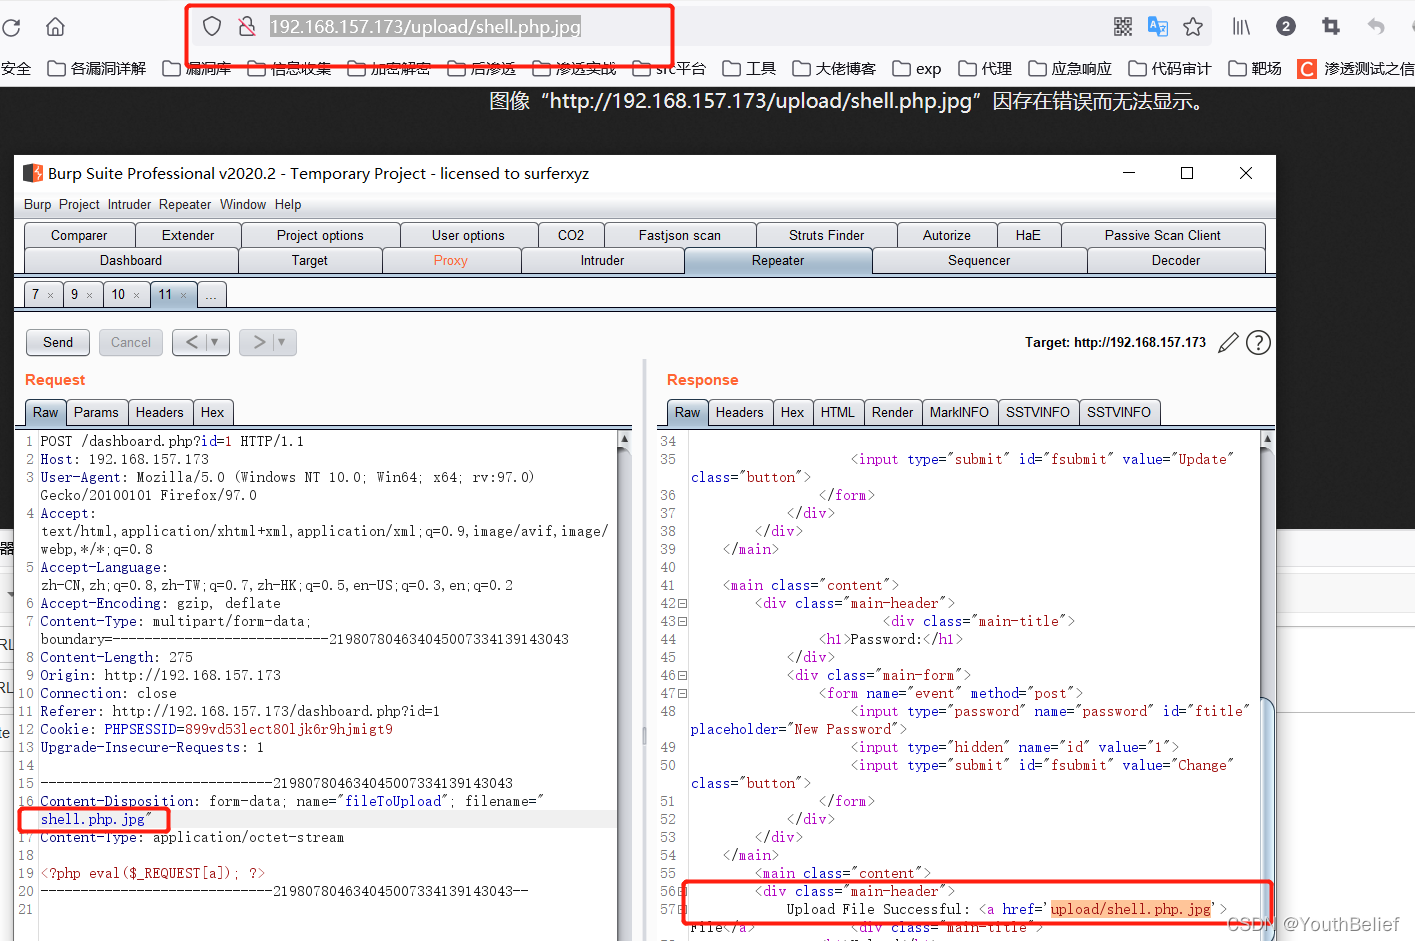1415x941 pixels.
Task: Close Repeater tab 7
Action: (x=50, y=295)
